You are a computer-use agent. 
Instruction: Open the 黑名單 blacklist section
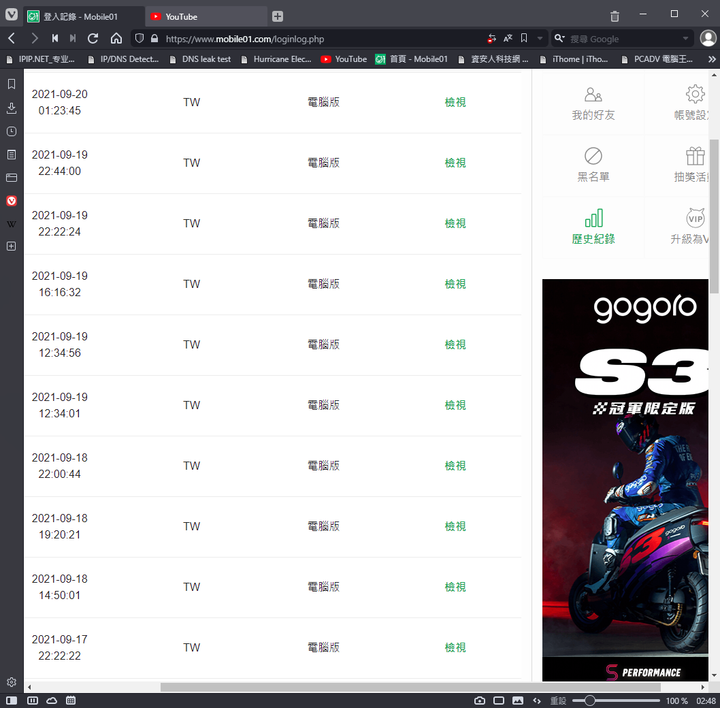tap(593, 165)
